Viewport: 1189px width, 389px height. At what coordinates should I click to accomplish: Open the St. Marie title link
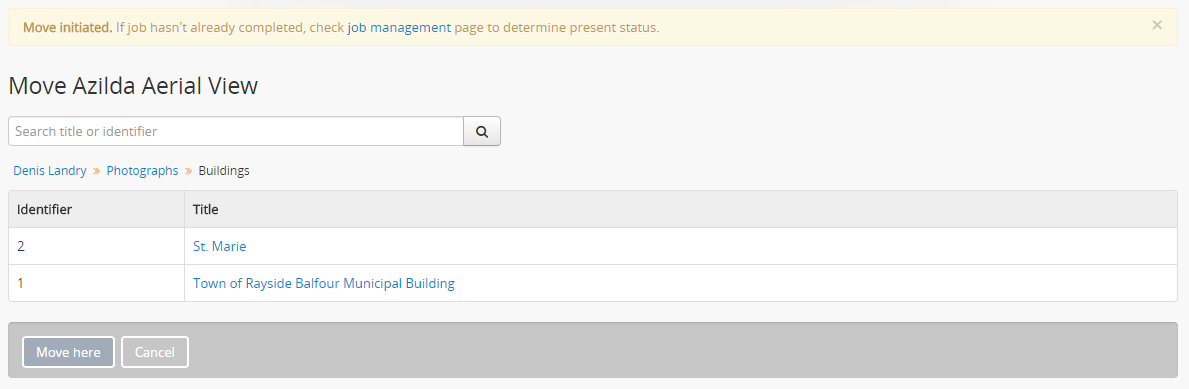[220, 246]
